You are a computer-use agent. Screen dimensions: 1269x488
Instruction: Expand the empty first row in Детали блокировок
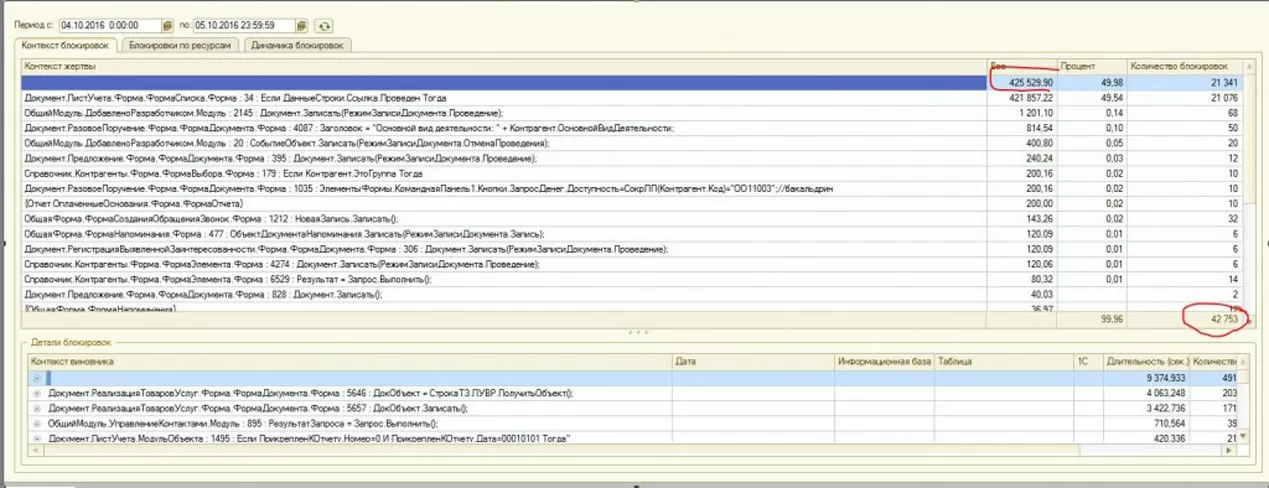click(38, 378)
